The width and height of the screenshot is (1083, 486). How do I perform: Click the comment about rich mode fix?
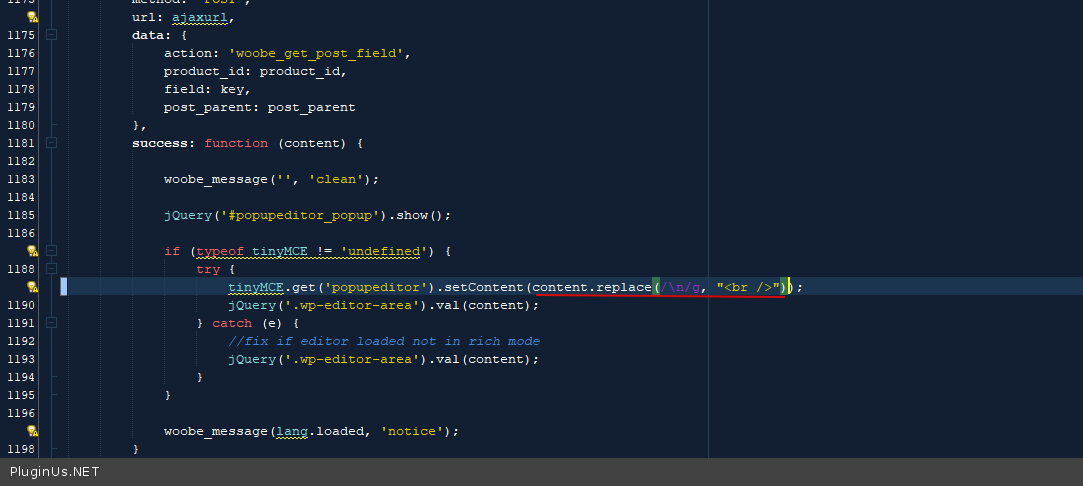click(x=383, y=341)
